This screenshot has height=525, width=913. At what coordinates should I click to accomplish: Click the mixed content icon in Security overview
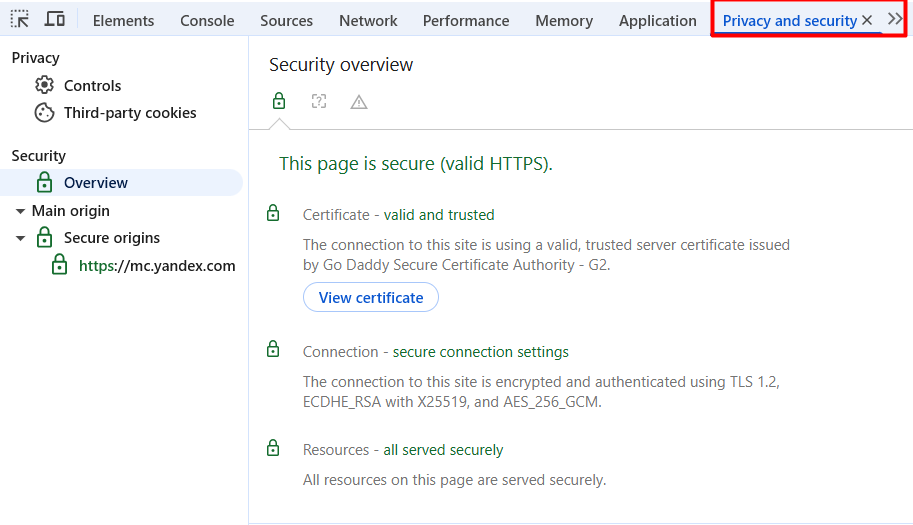[319, 101]
